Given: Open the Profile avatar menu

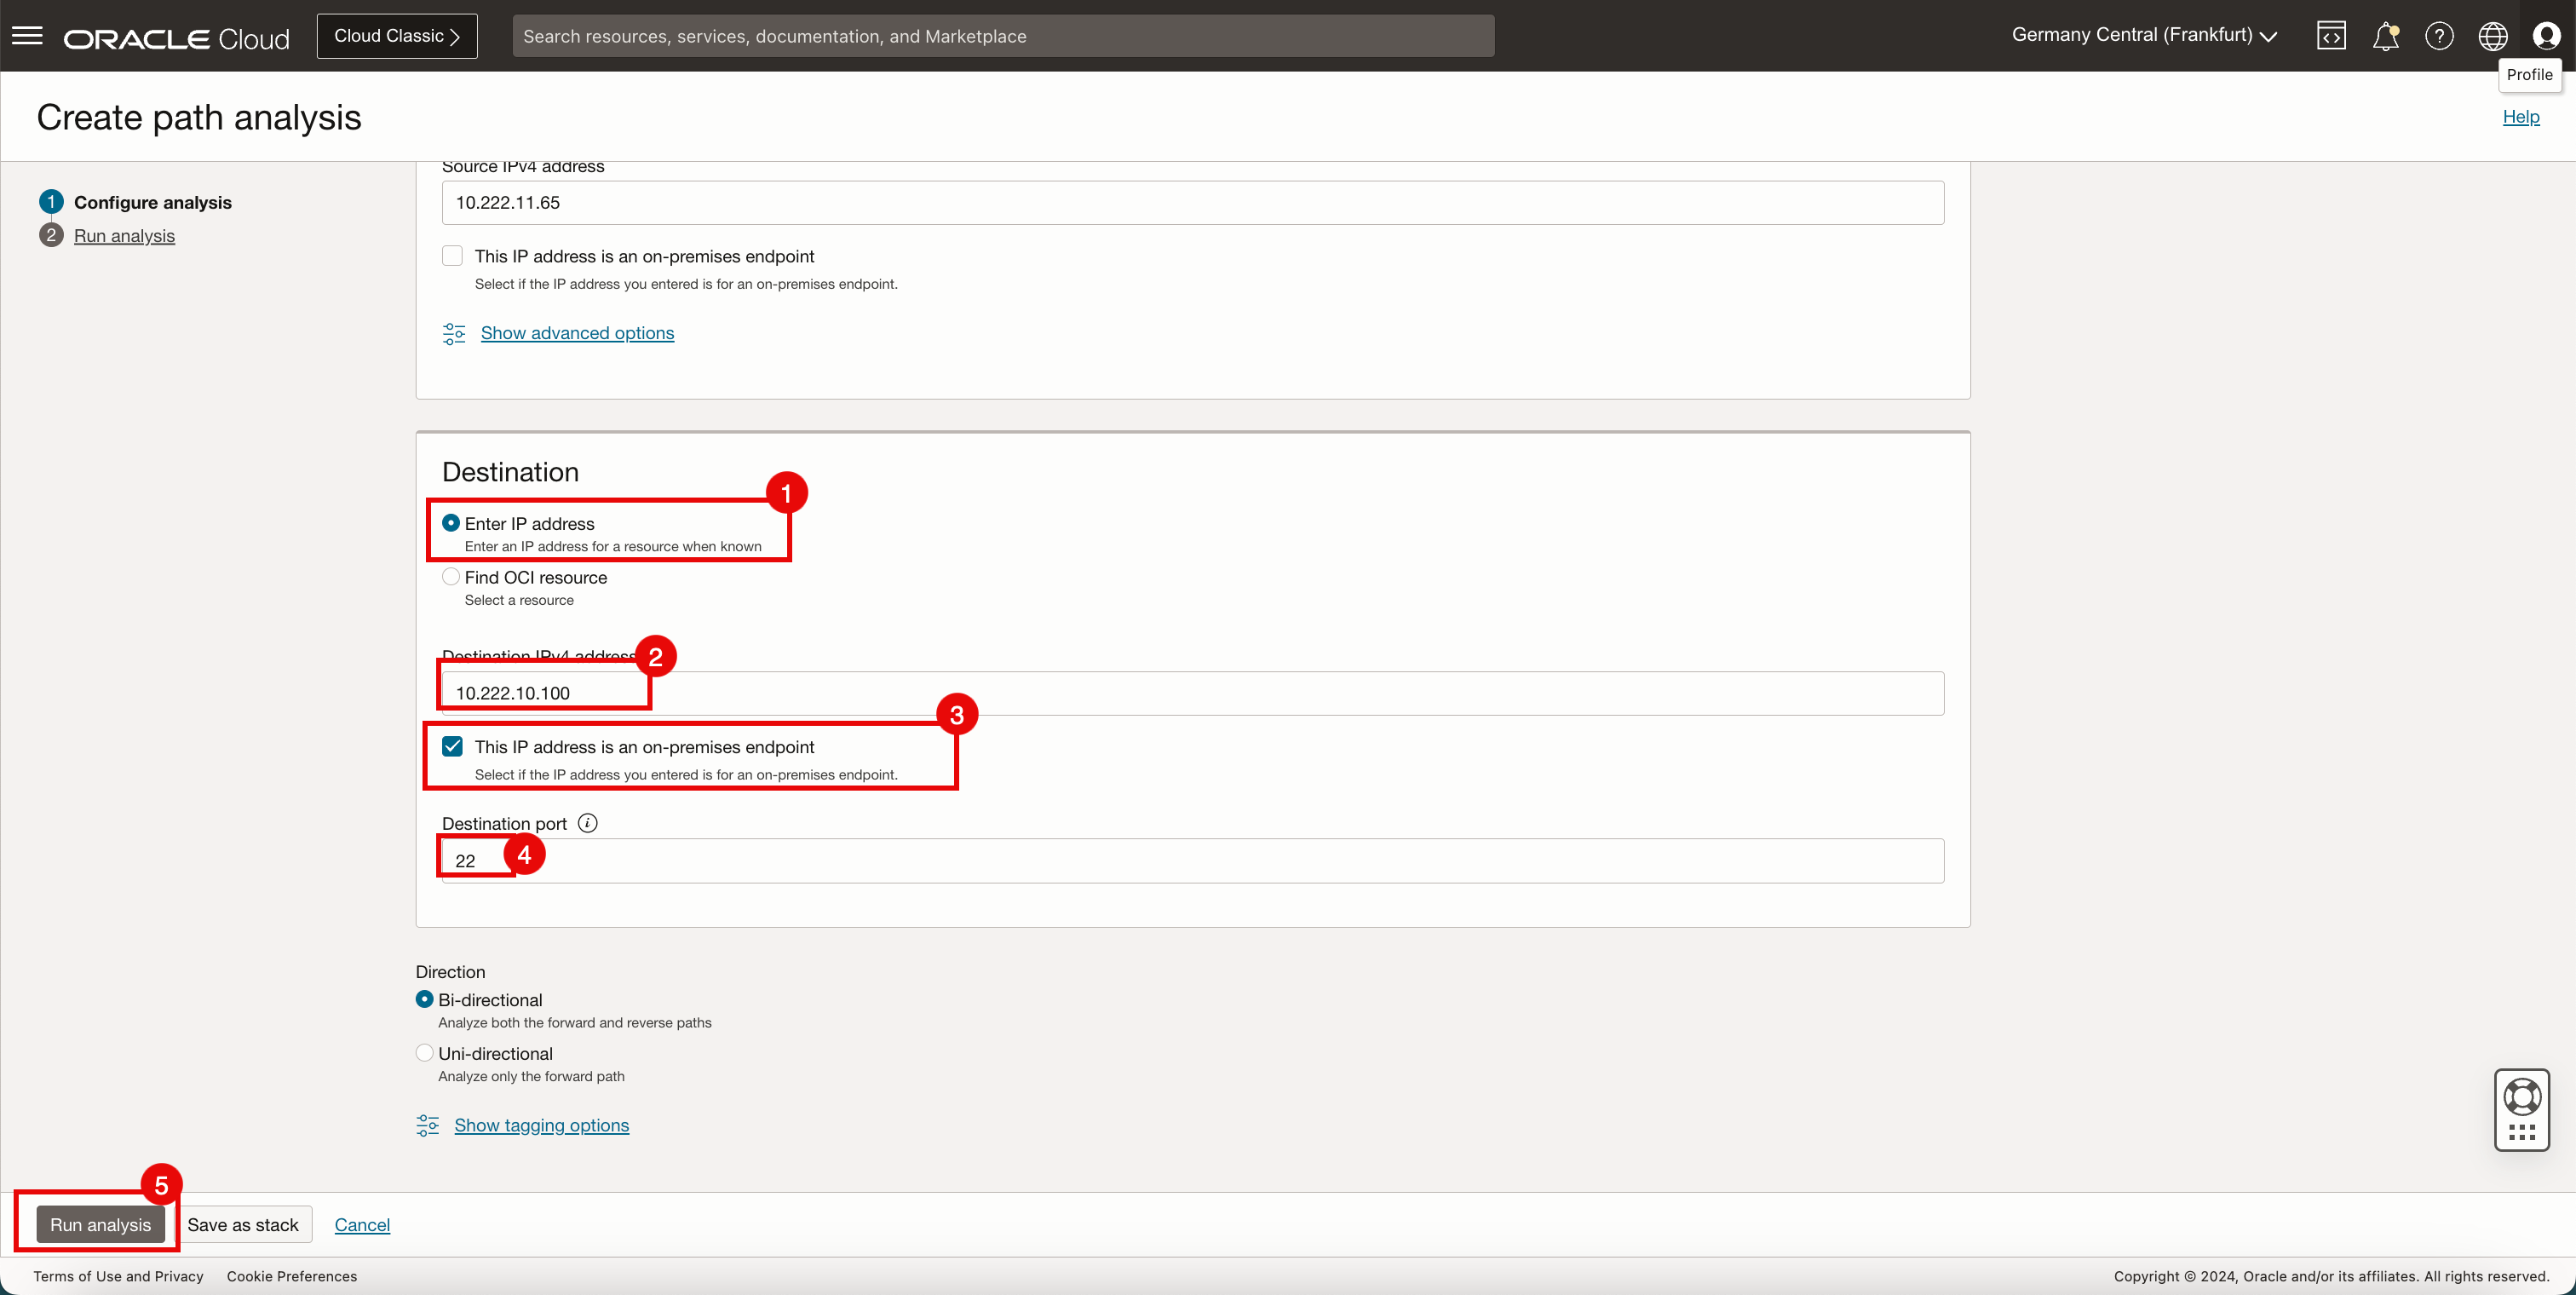Looking at the screenshot, I should 2546,36.
